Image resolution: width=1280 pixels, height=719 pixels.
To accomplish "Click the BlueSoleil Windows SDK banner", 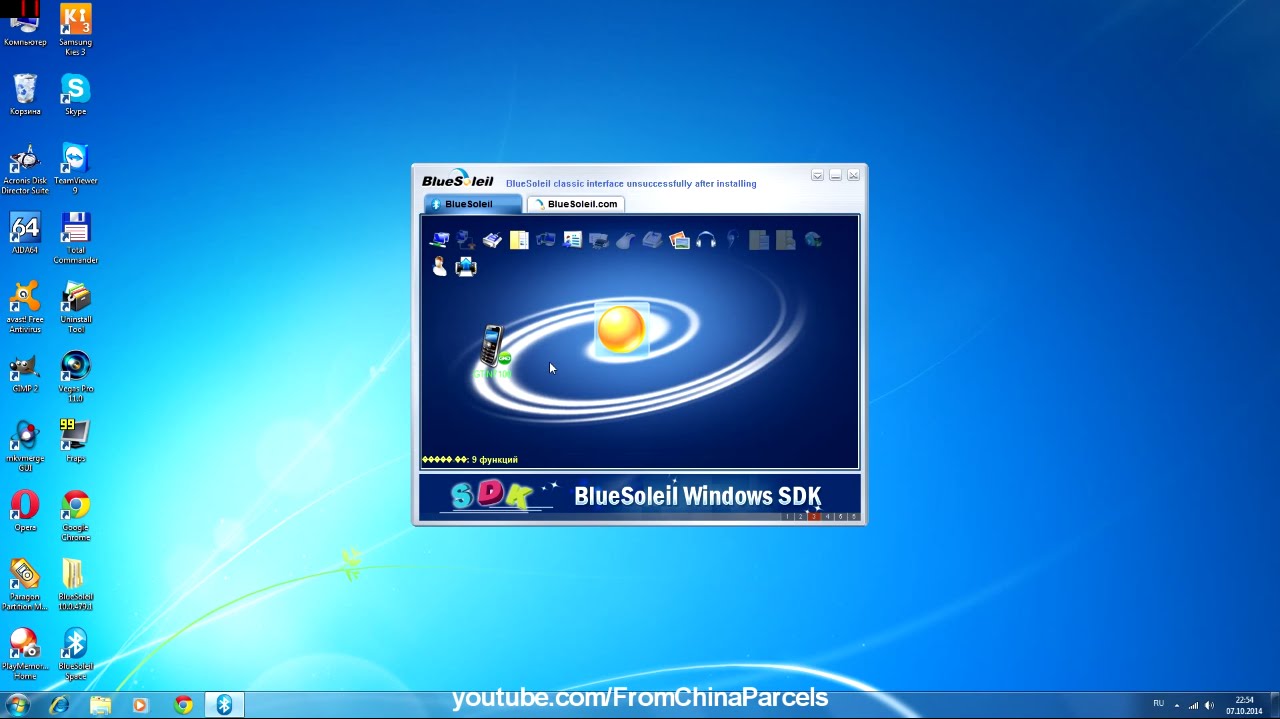I will click(639, 496).
